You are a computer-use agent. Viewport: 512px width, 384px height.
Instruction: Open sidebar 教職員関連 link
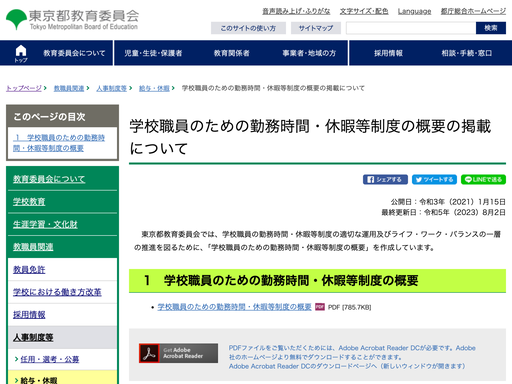[33, 247]
